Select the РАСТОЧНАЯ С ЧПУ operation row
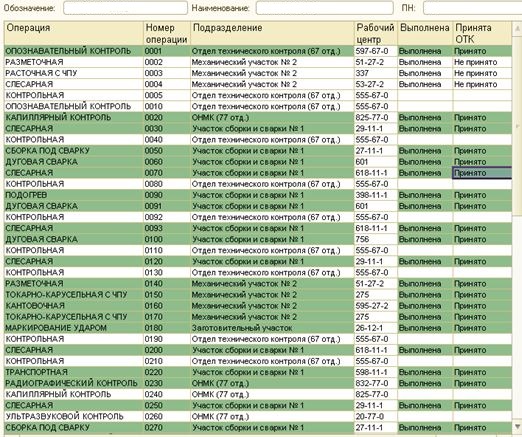The image size is (522, 437). (258, 73)
